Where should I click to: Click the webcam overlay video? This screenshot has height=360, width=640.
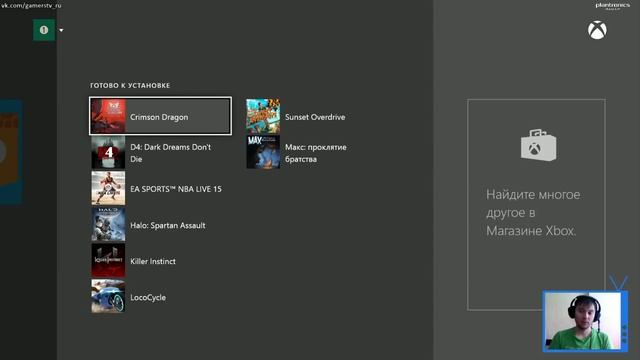pos(584,321)
